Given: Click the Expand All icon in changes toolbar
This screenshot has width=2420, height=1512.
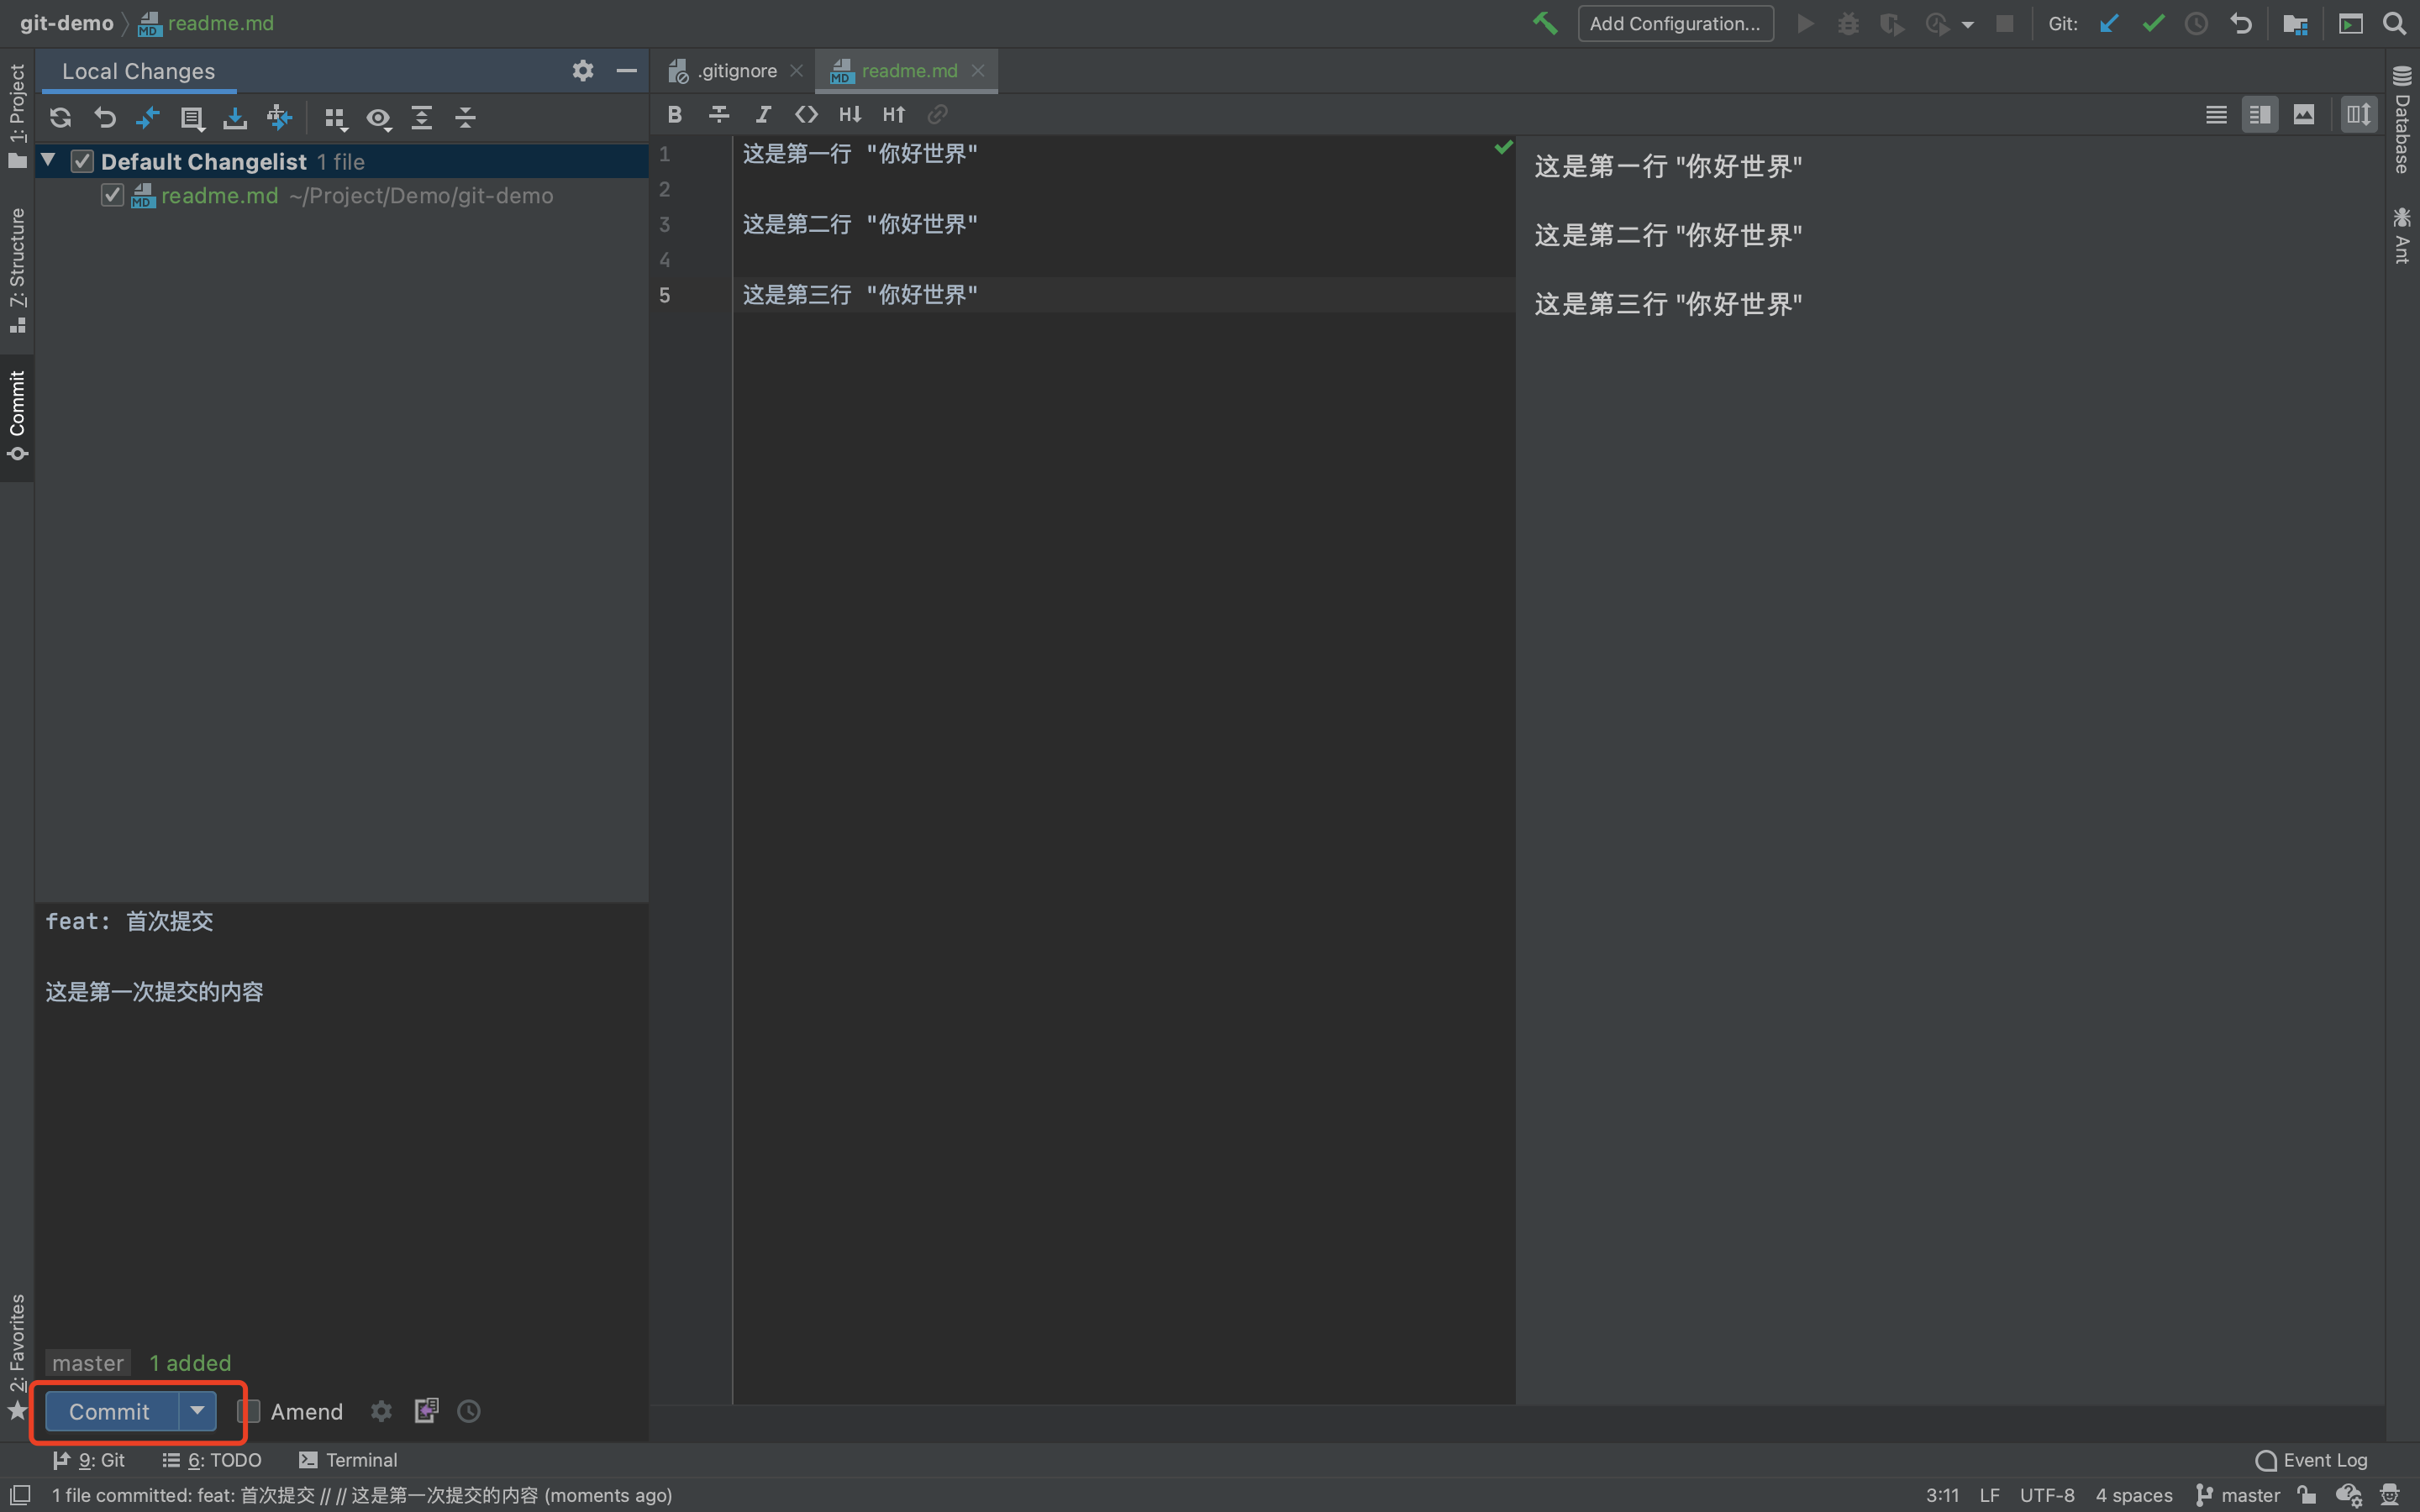Looking at the screenshot, I should tap(422, 118).
